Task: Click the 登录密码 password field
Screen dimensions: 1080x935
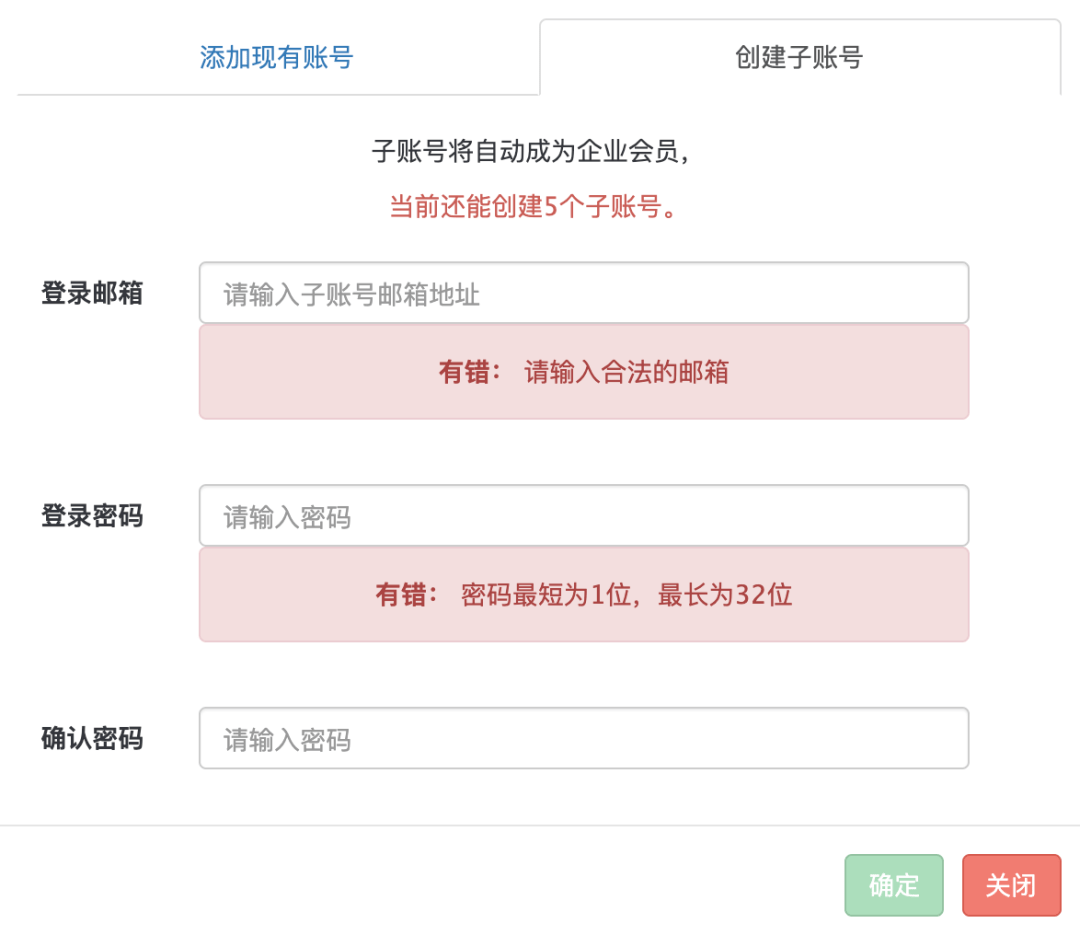Action: (x=584, y=514)
